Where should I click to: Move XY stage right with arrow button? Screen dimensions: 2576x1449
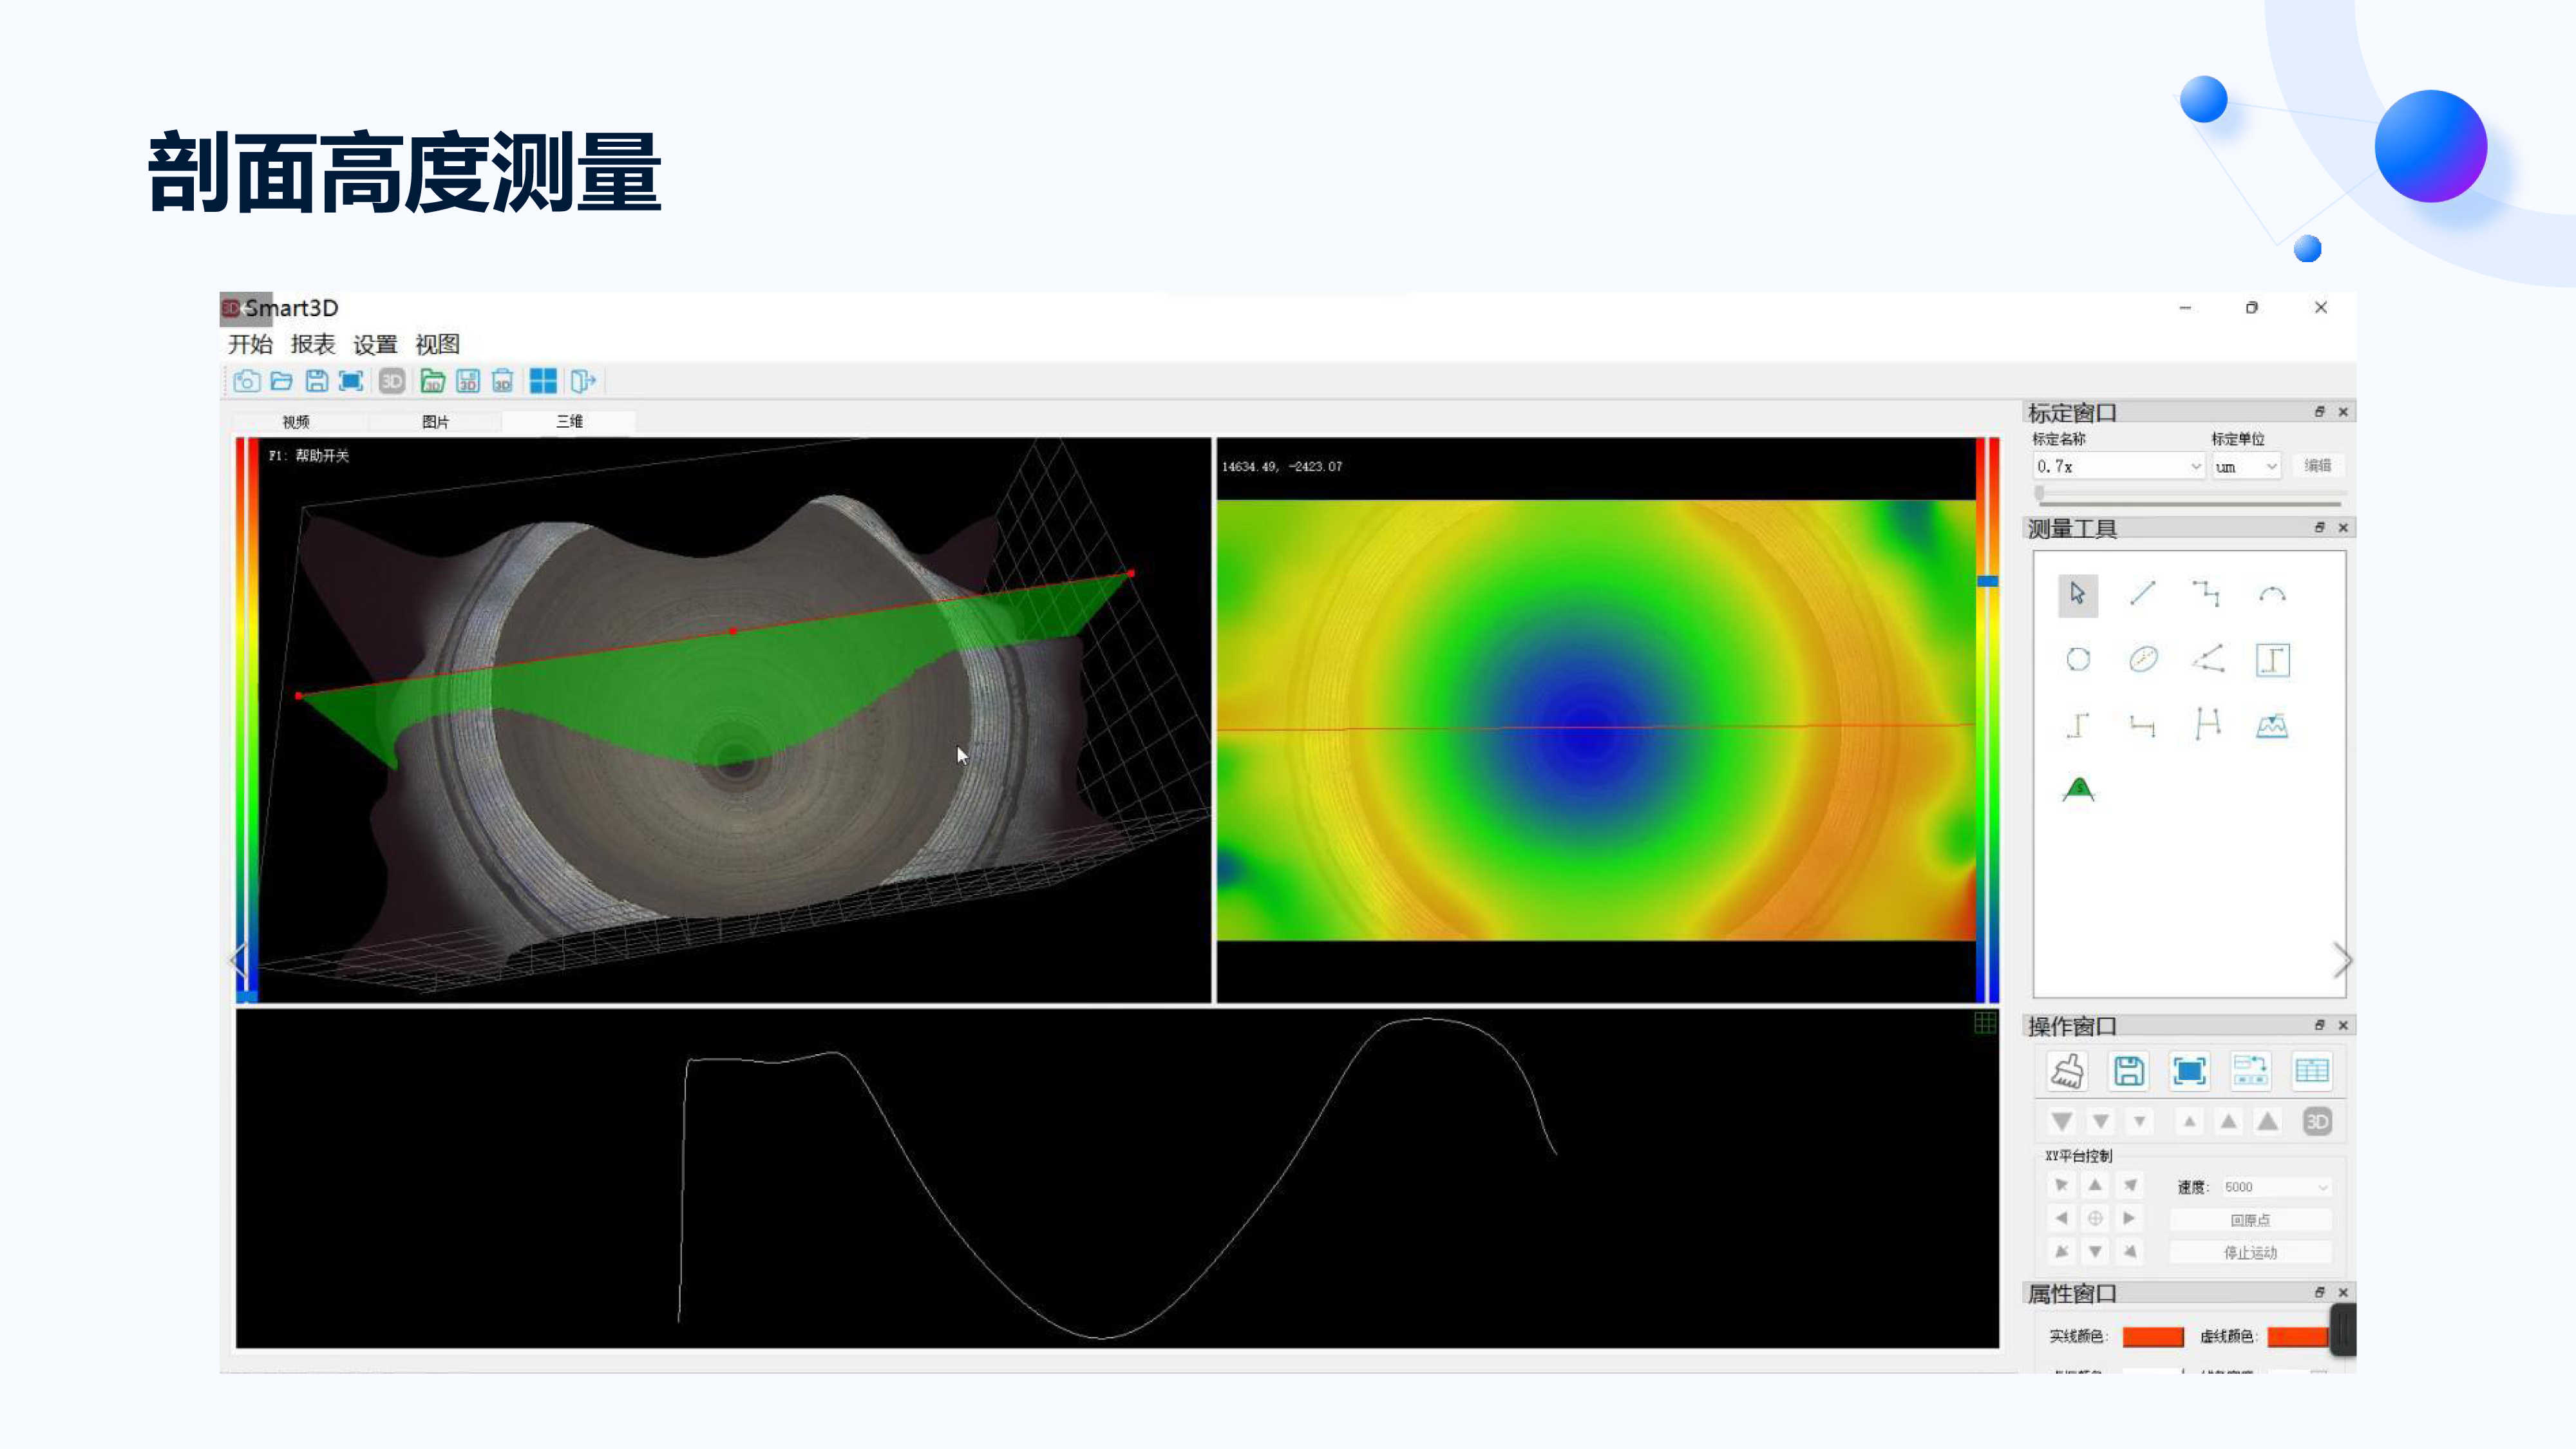[2129, 1218]
